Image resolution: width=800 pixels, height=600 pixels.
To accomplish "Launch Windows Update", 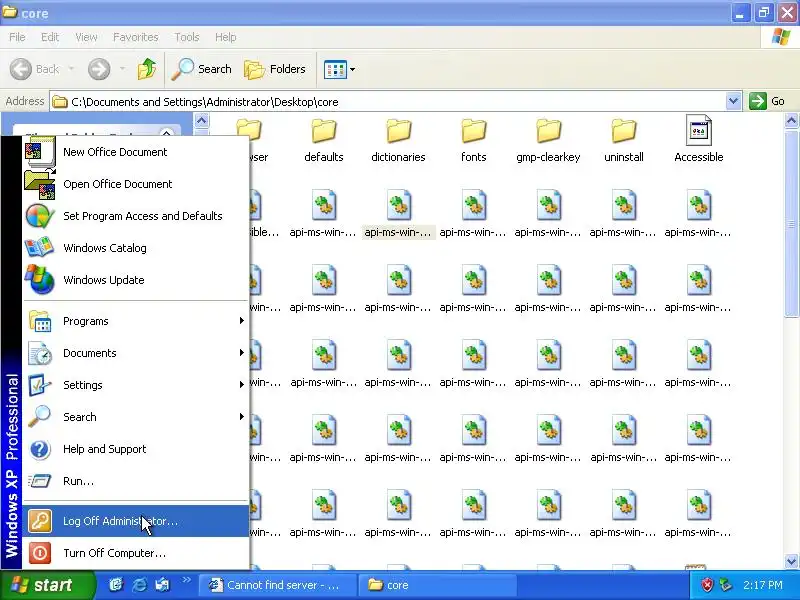I will (136, 280).
